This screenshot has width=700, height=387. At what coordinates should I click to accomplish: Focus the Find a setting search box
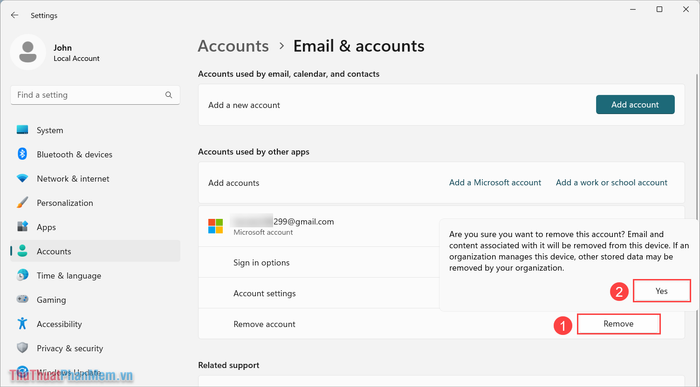click(x=95, y=95)
